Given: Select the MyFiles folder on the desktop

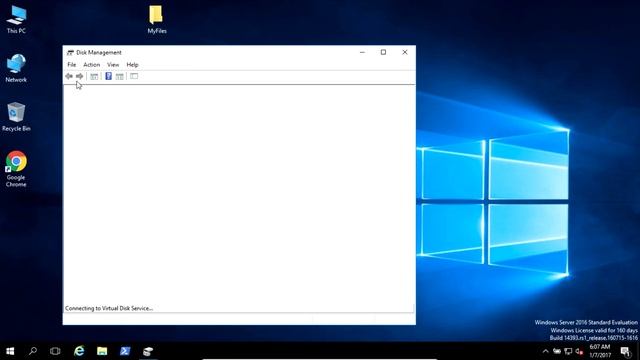Looking at the screenshot, I should (157, 20).
